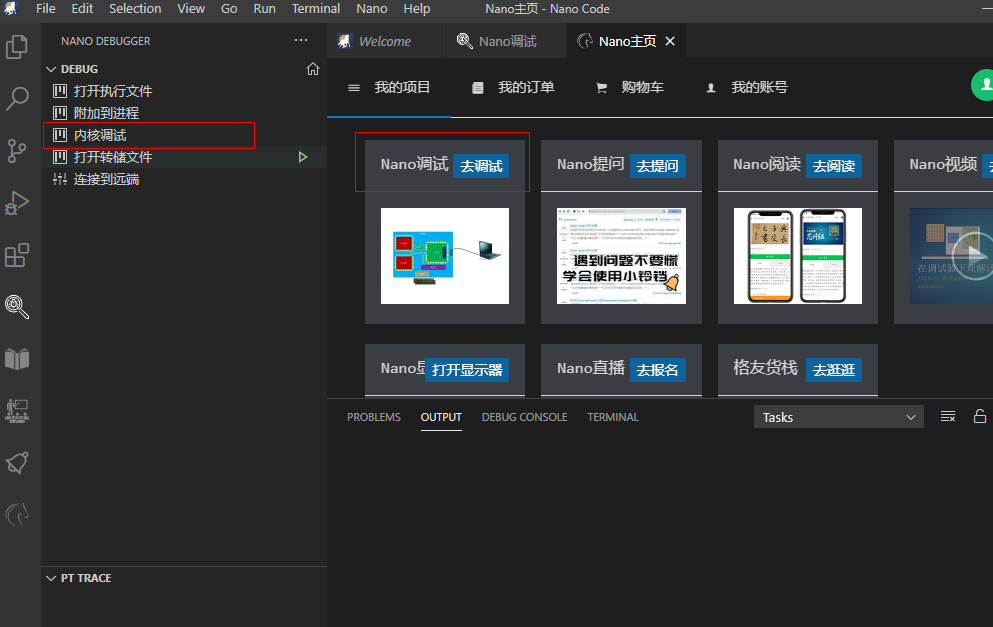Open the File menu

(x=46, y=9)
